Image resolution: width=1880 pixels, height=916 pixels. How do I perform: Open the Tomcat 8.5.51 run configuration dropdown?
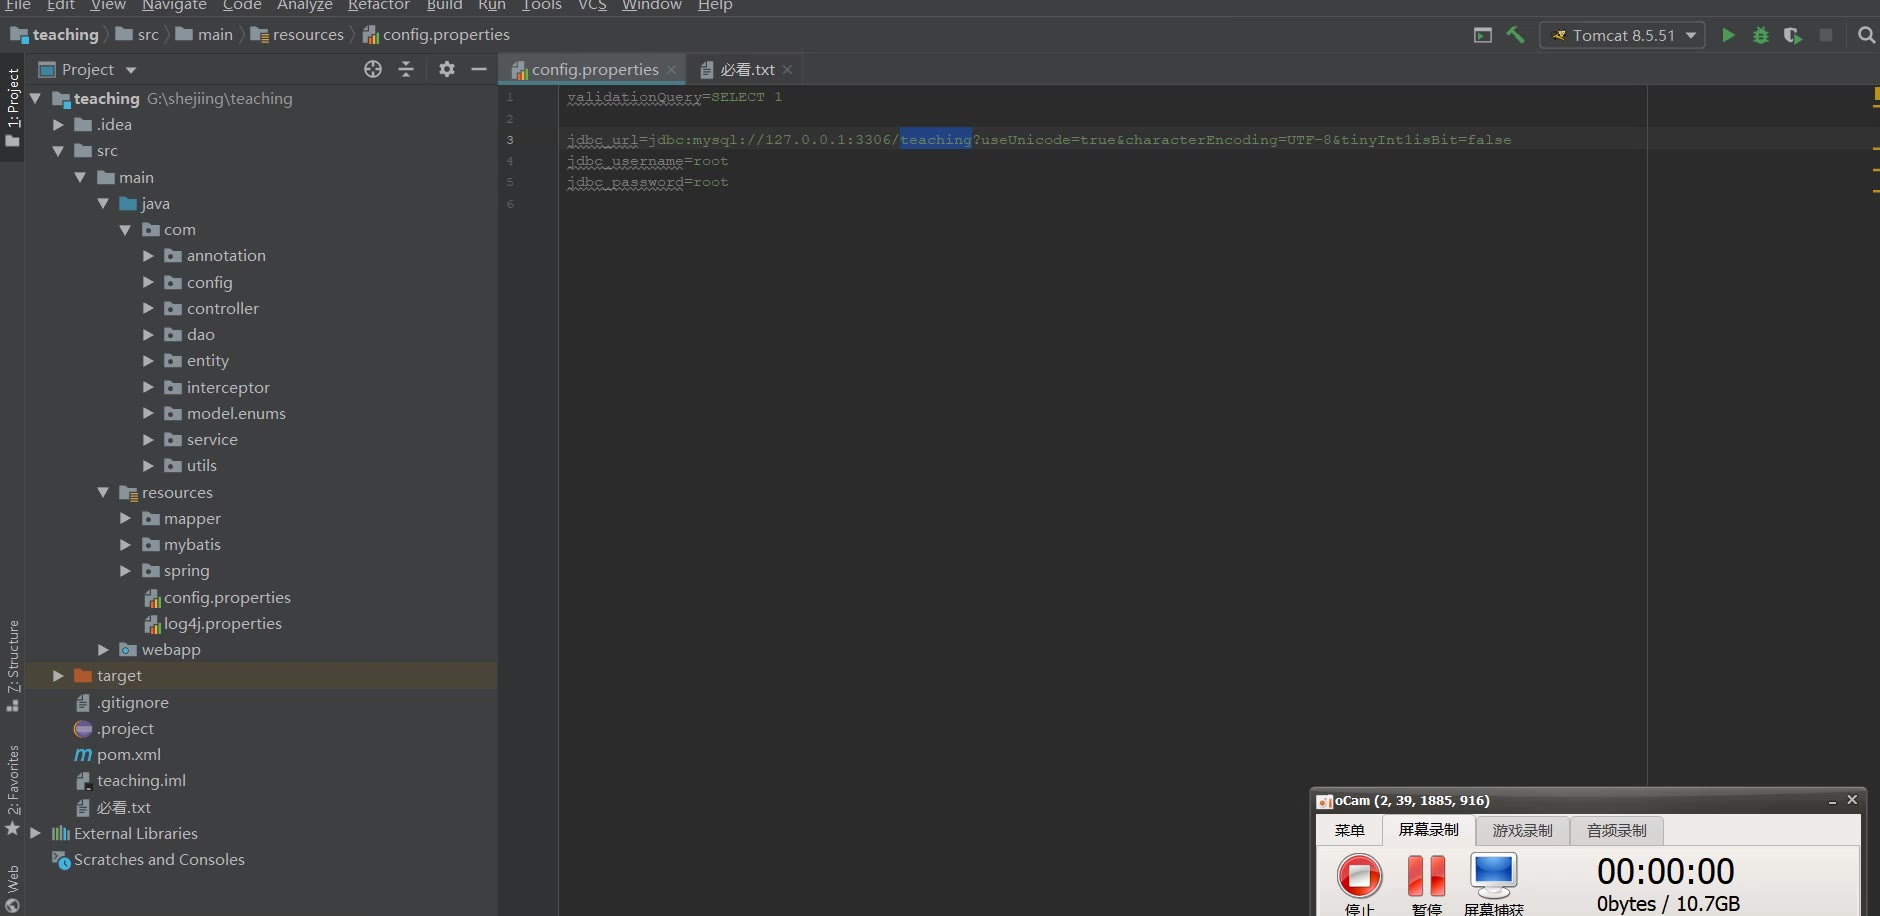[1622, 35]
